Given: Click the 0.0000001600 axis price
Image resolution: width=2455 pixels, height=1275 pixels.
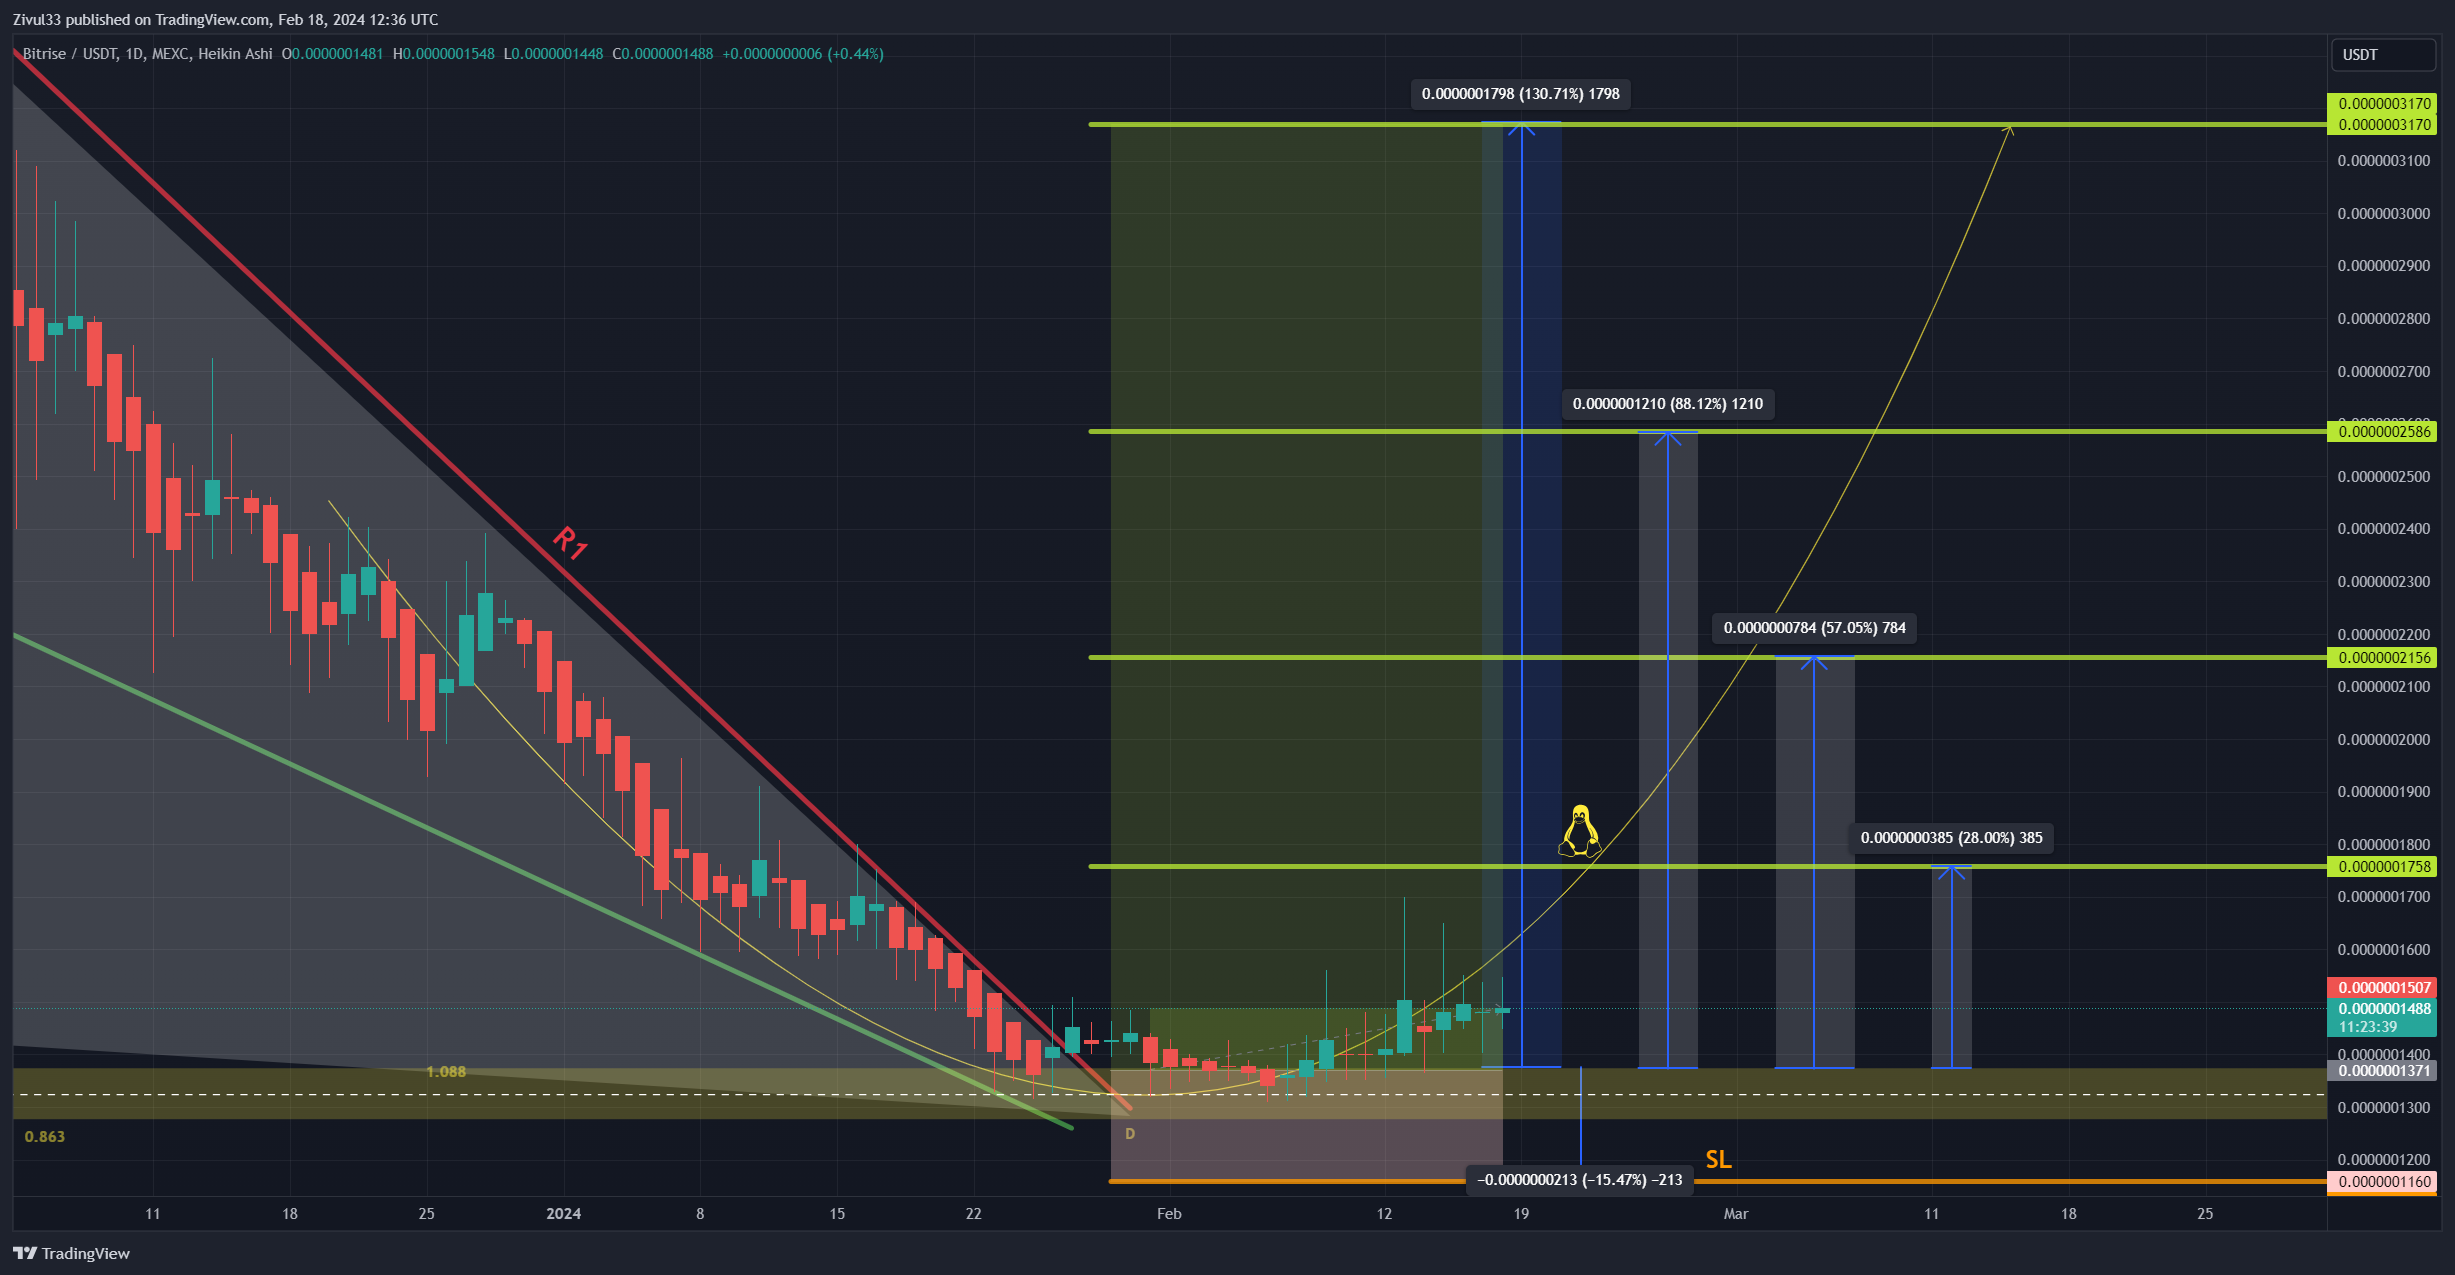Looking at the screenshot, I should (2383, 950).
